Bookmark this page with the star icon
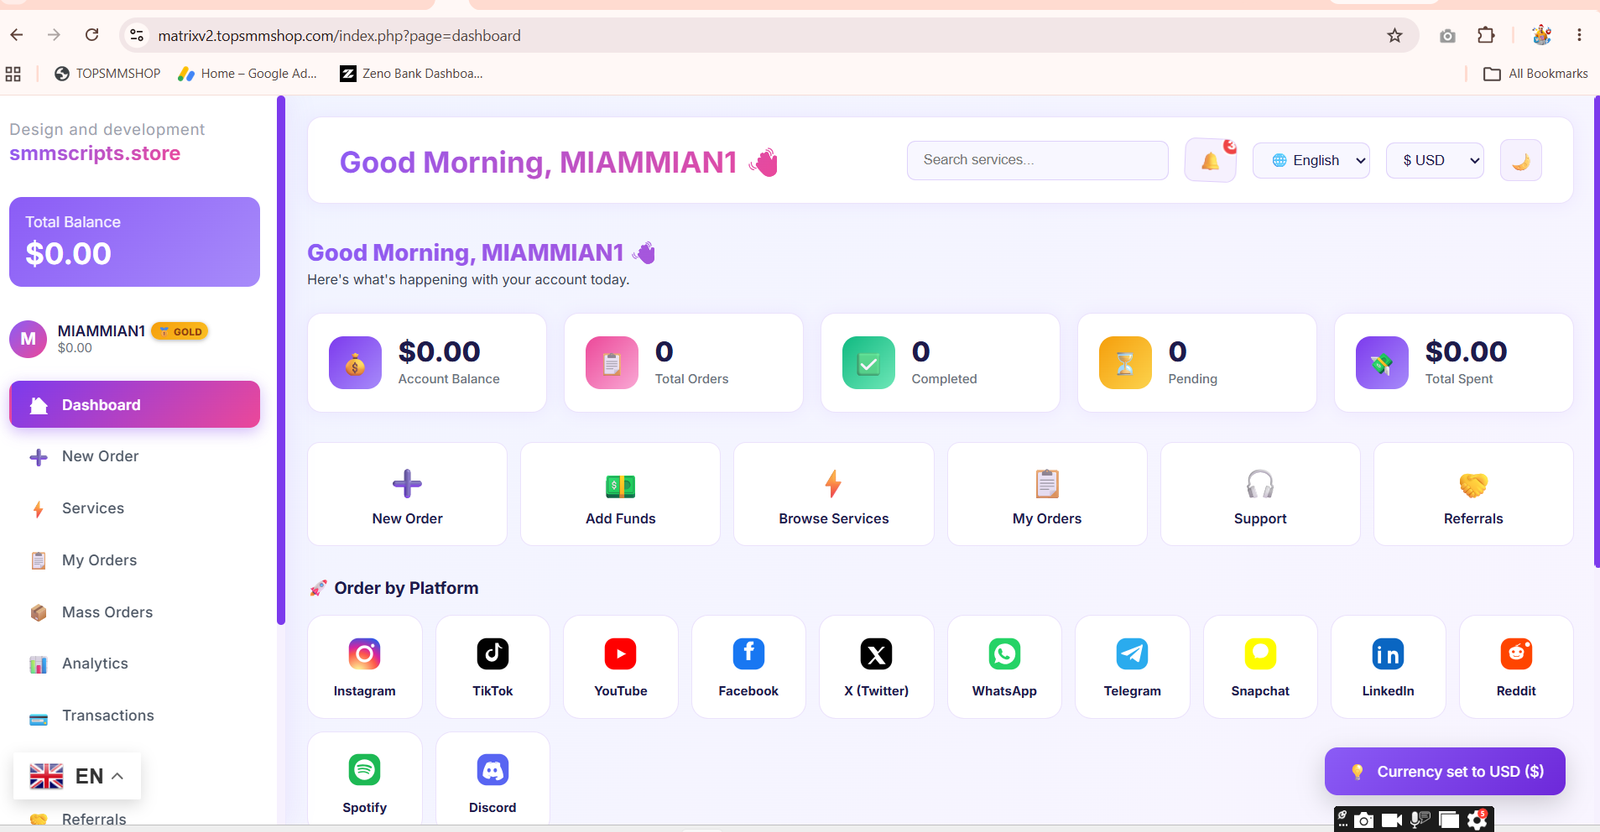 click(x=1395, y=36)
